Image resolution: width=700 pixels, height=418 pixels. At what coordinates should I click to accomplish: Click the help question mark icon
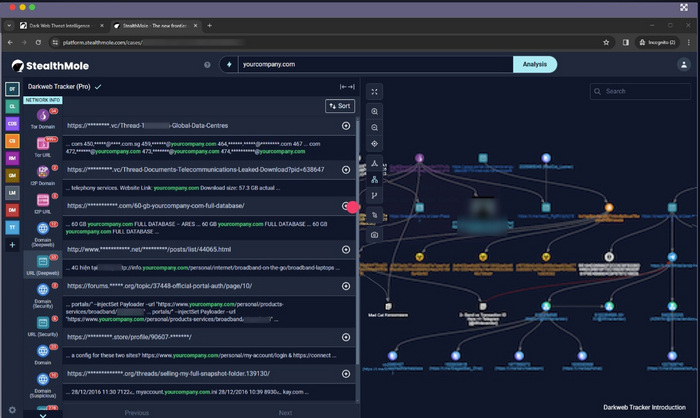point(207,65)
